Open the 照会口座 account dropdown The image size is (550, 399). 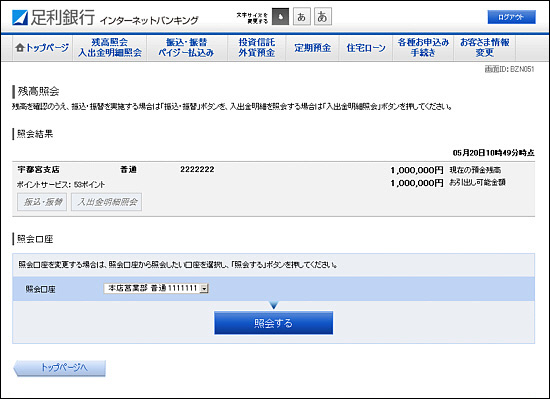156,288
